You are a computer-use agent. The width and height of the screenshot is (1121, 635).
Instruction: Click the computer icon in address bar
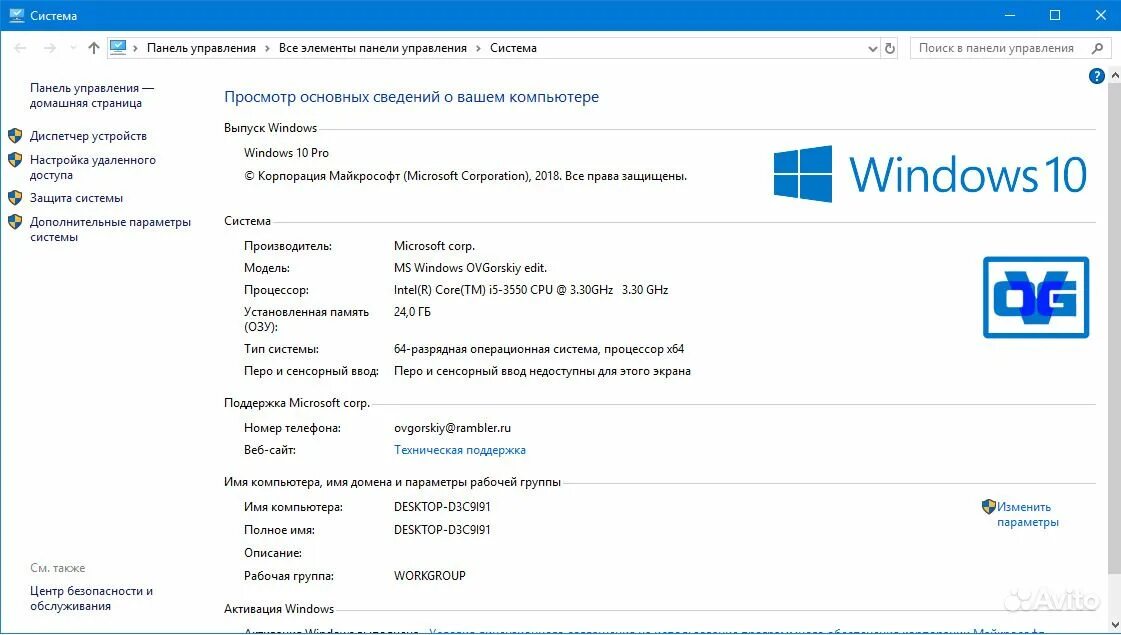(x=118, y=48)
